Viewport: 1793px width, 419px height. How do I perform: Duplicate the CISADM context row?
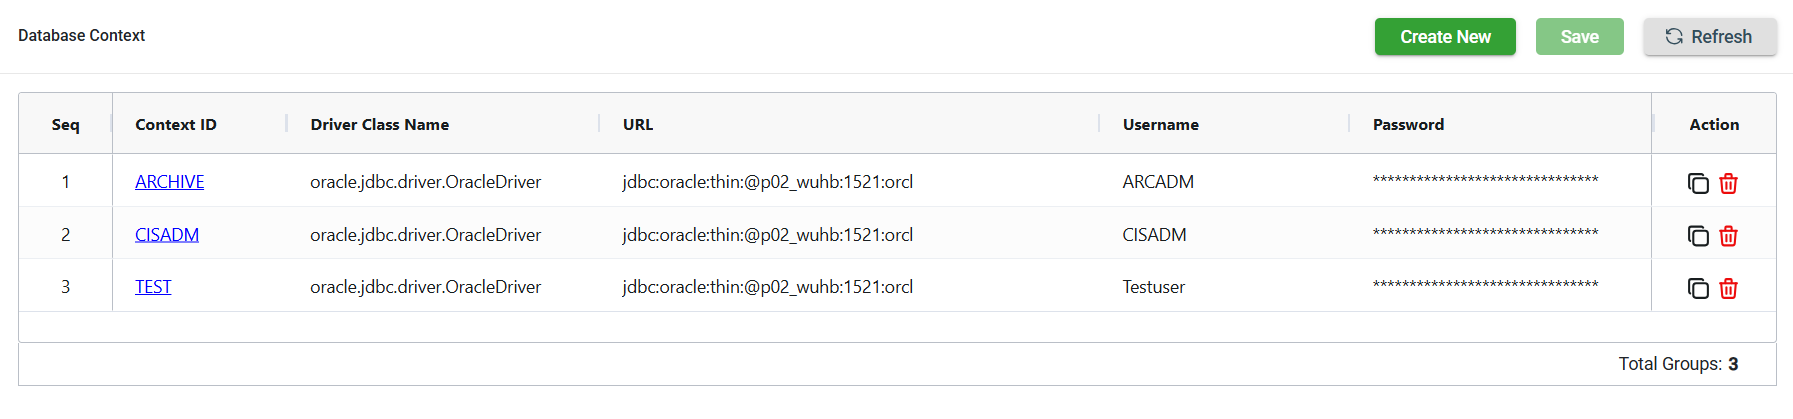[x=1697, y=236]
